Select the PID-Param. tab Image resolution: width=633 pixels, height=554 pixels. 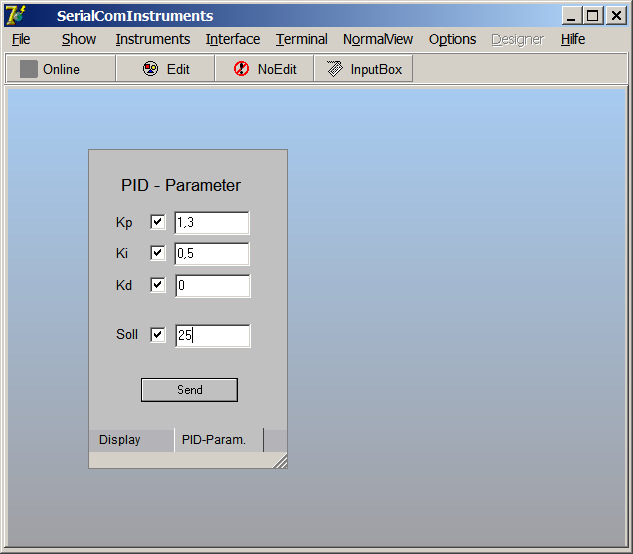pyautogui.click(x=218, y=440)
